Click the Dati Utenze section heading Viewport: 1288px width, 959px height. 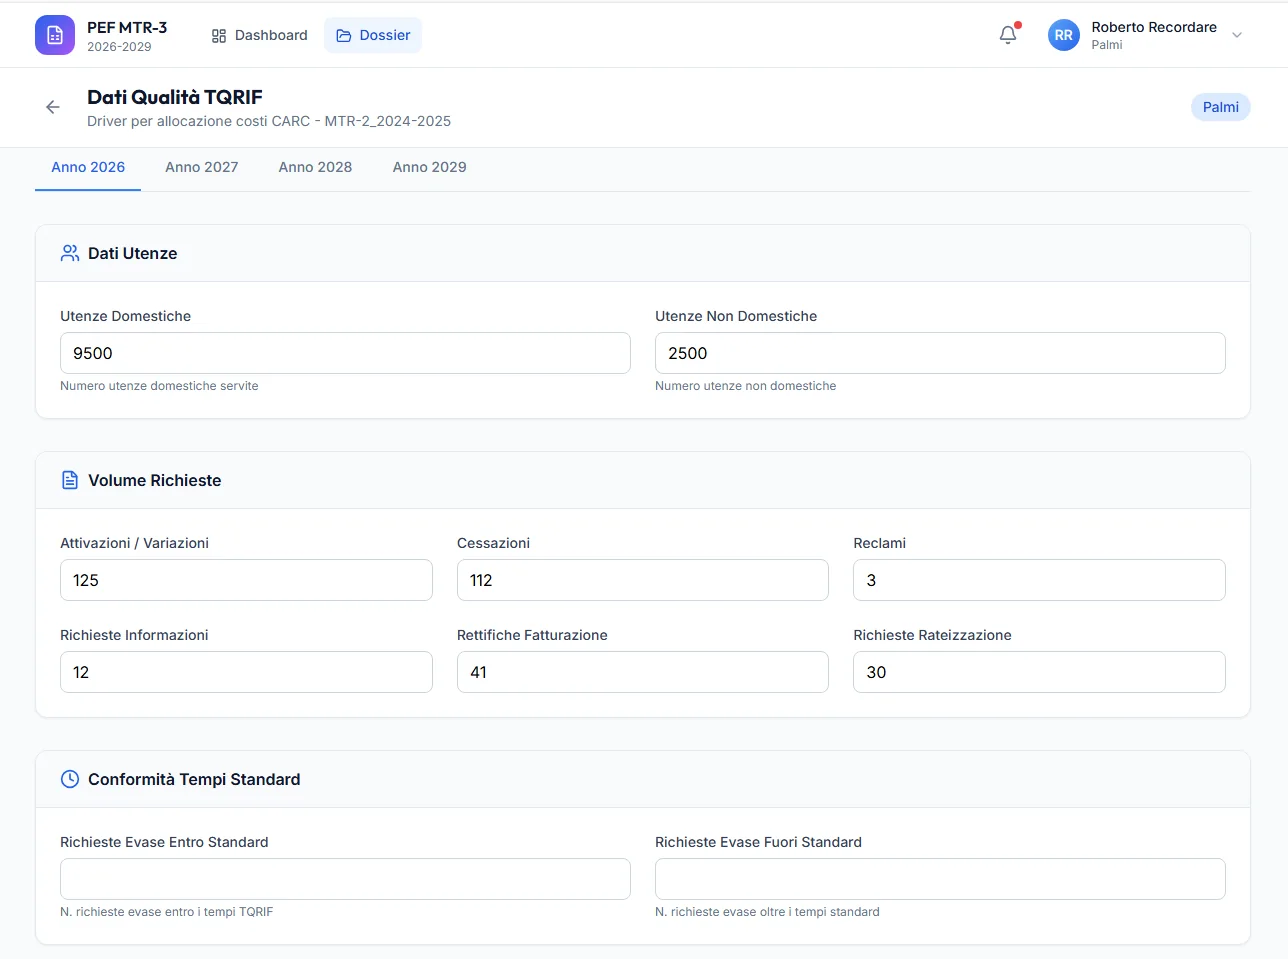(x=133, y=253)
